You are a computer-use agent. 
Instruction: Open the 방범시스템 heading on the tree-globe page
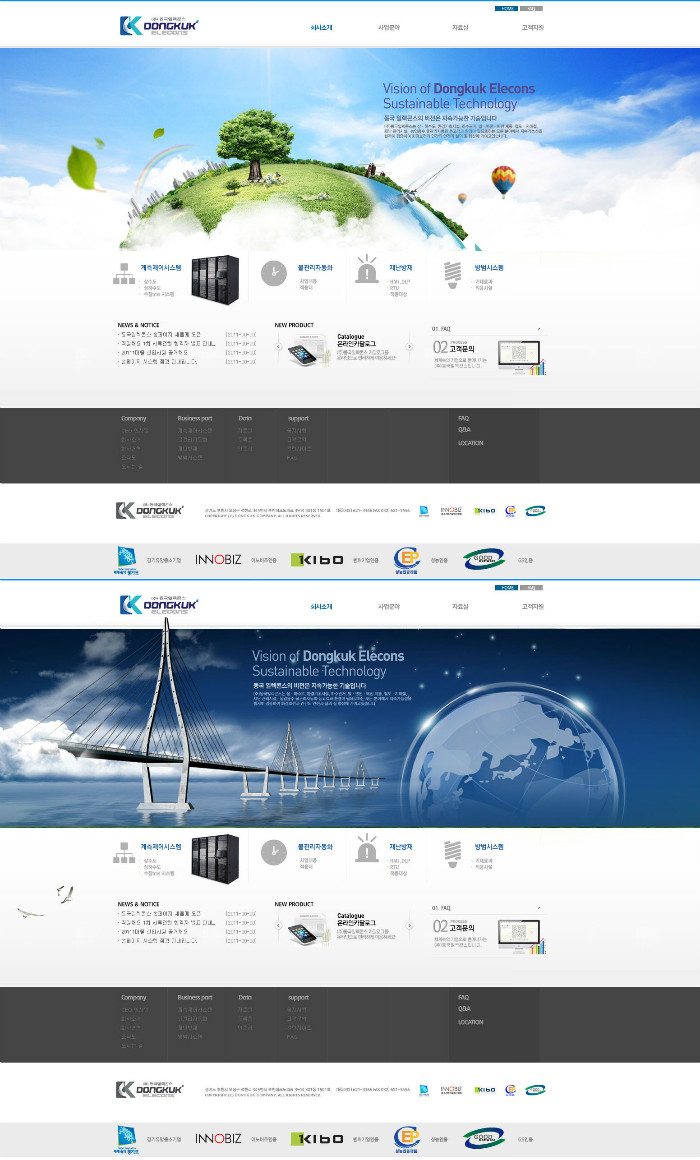point(489,268)
